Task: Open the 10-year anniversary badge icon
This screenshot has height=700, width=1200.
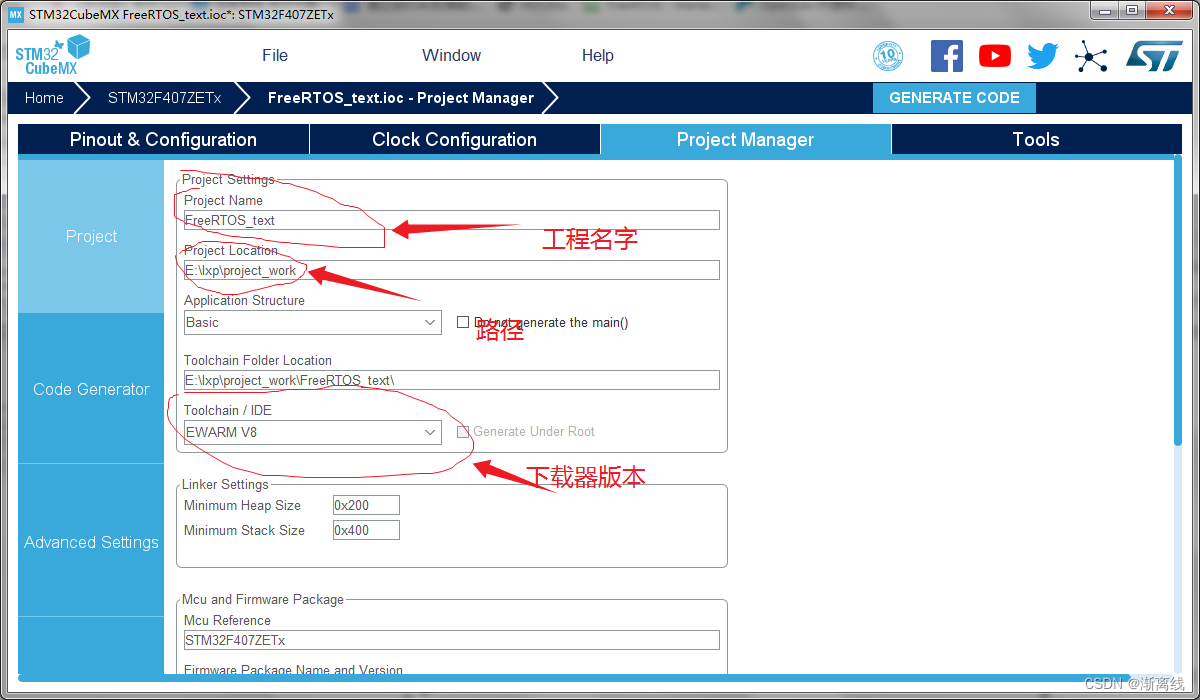Action: click(888, 56)
